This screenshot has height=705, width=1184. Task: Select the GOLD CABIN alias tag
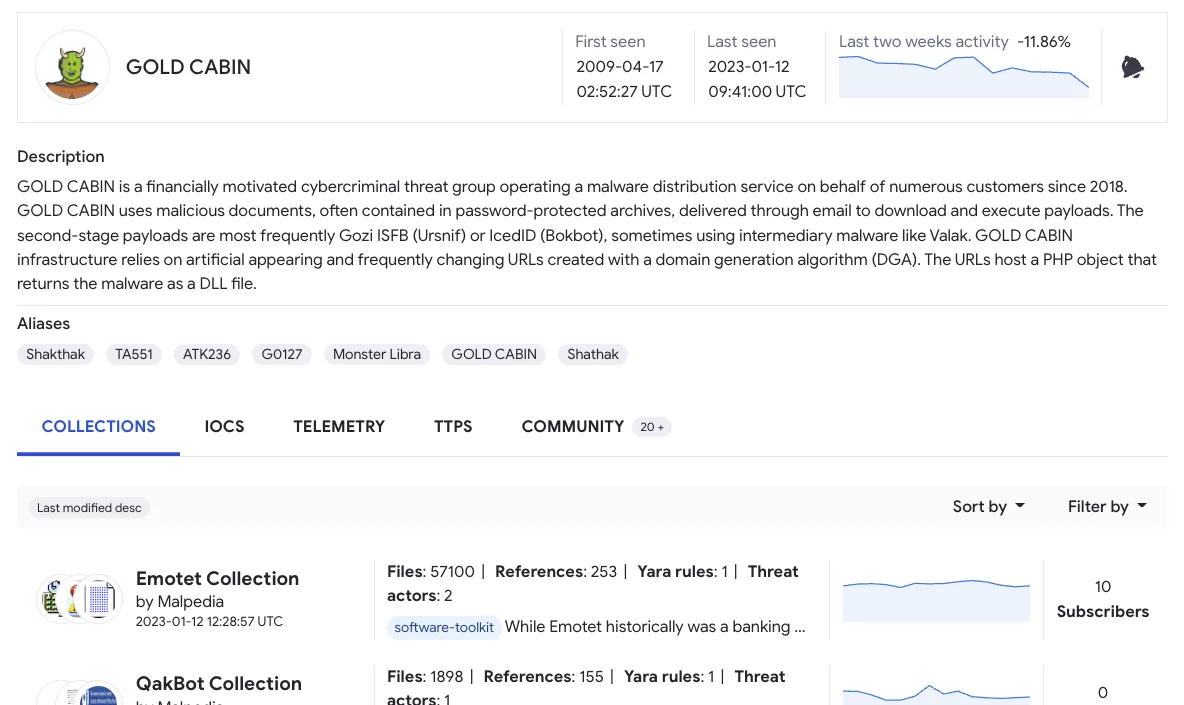coord(494,354)
